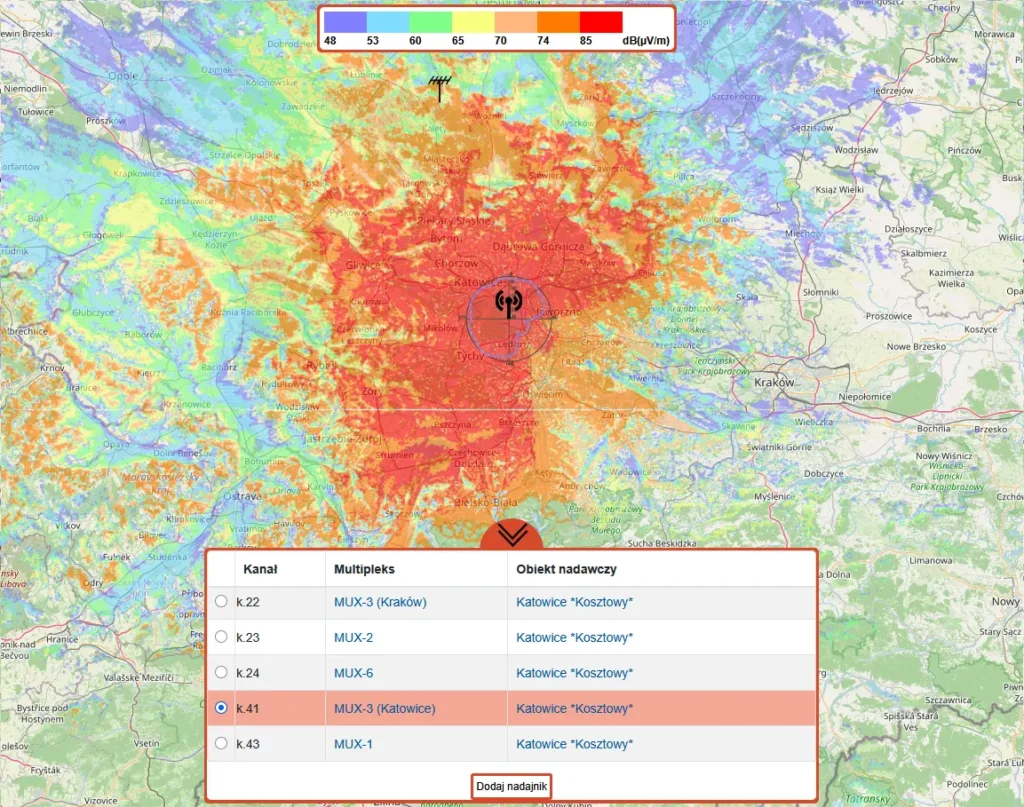This screenshot has height=807, width=1024.
Task: Click the Tychy label on map
Action: pyautogui.click(x=470, y=356)
